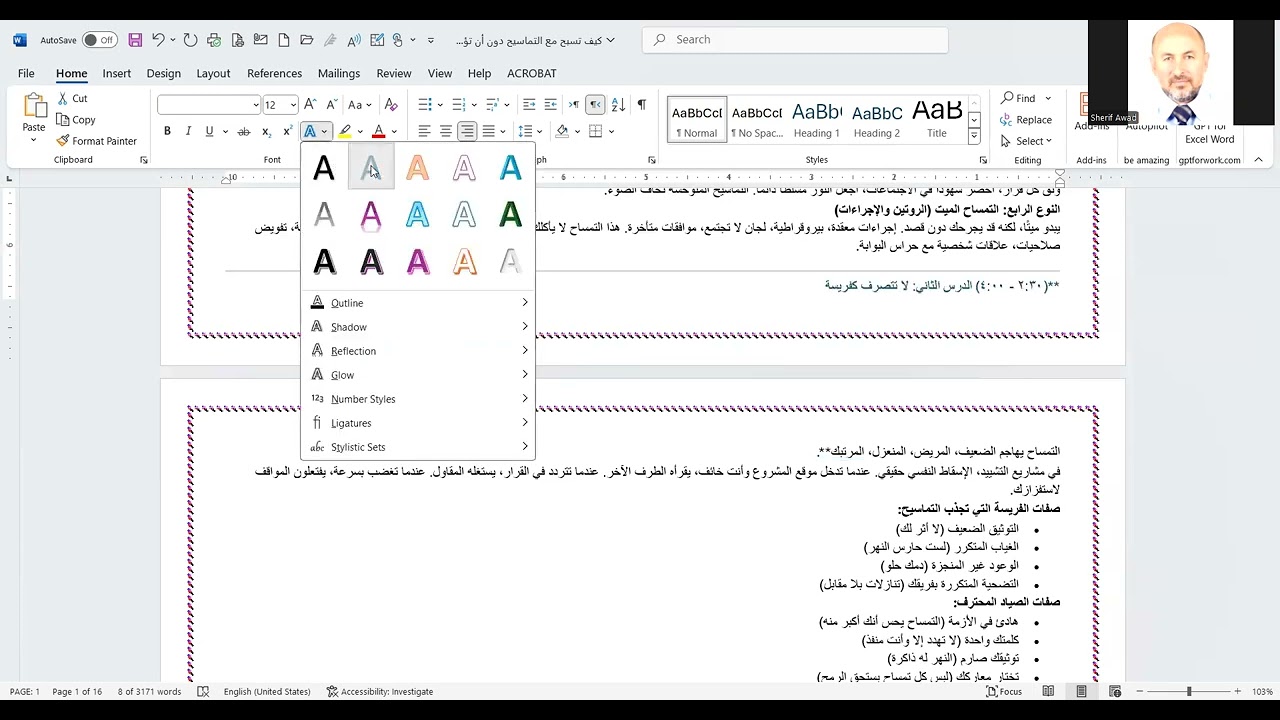The height and width of the screenshot is (720, 1280).
Task: Toggle align right paragraph button
Action: [x=467, y=131]
